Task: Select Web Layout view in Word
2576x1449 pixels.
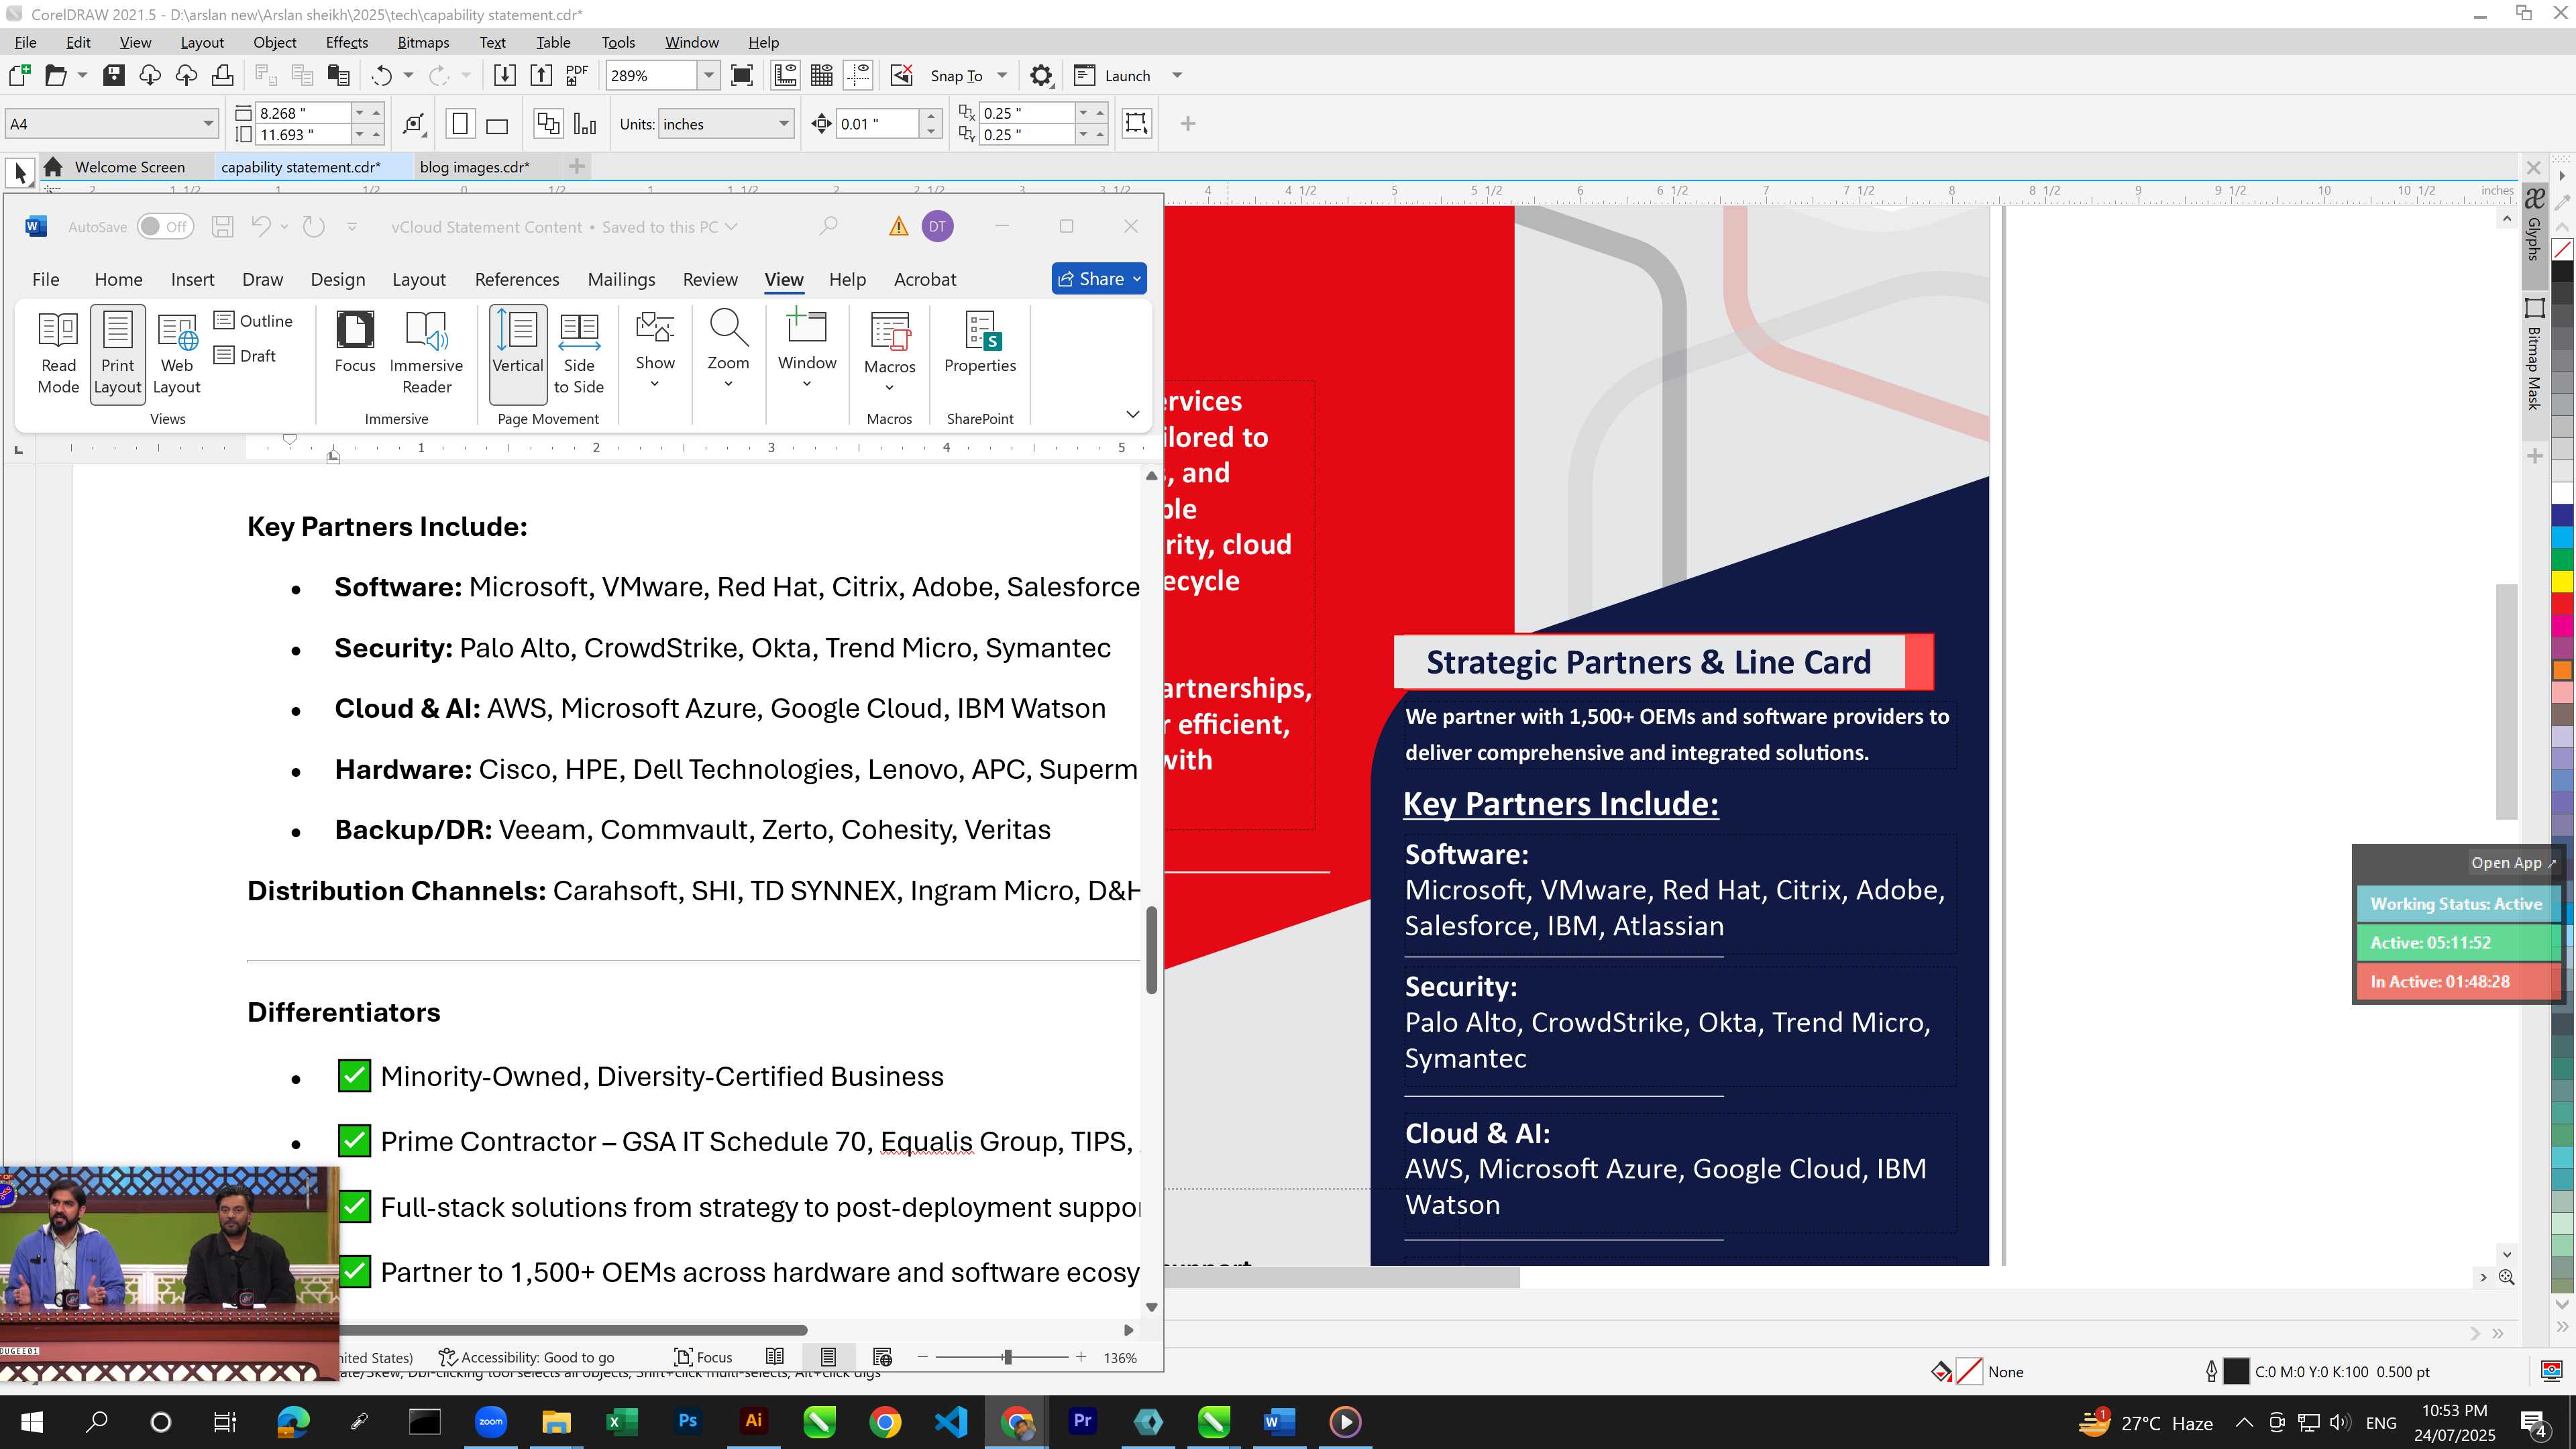Action: click(x=177, y=353)
